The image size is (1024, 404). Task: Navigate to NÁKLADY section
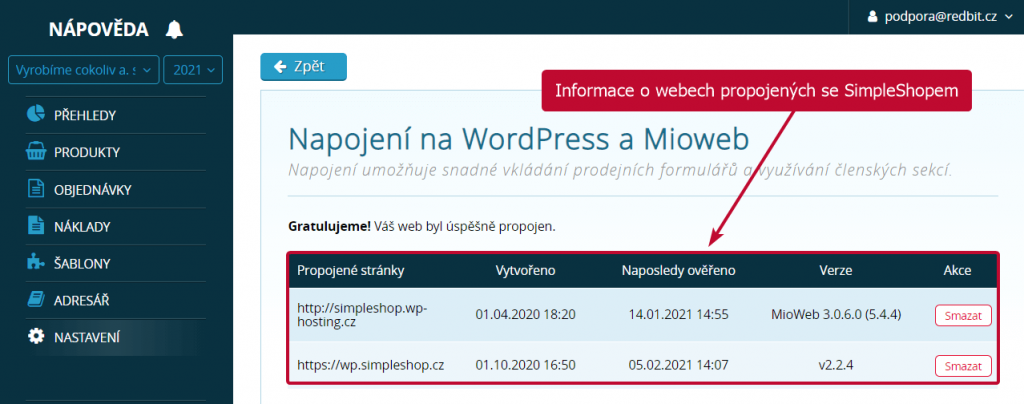tap(82, 227)
